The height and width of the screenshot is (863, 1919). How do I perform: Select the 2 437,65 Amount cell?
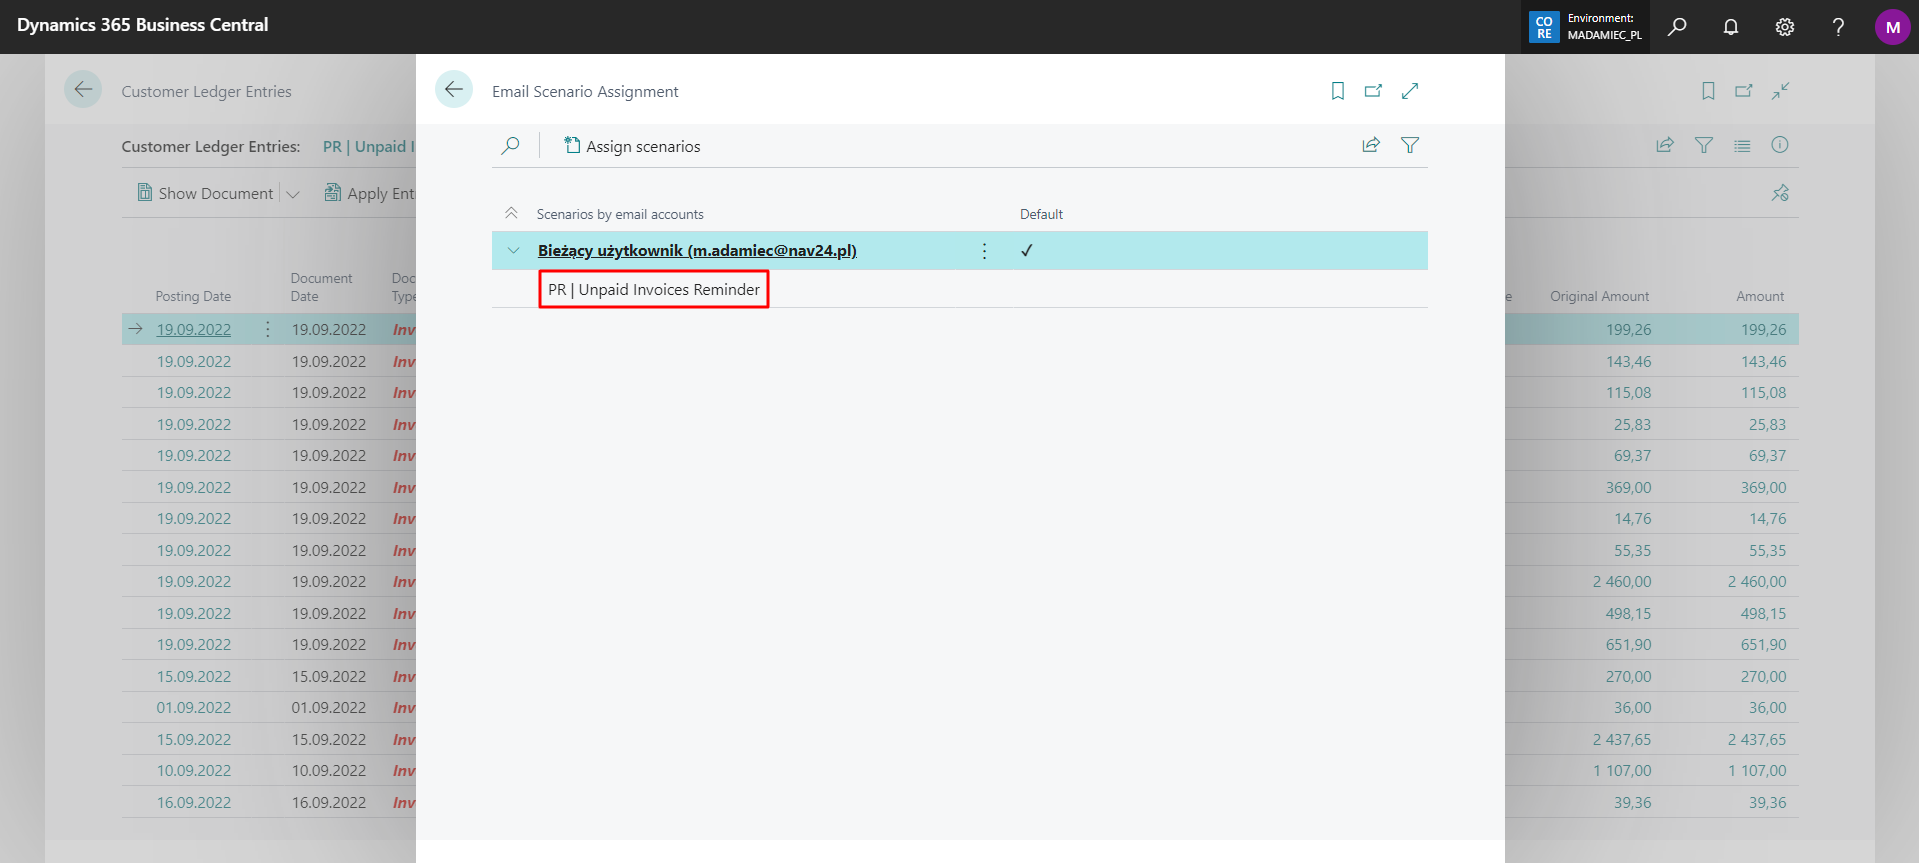tap(1757, 740)
